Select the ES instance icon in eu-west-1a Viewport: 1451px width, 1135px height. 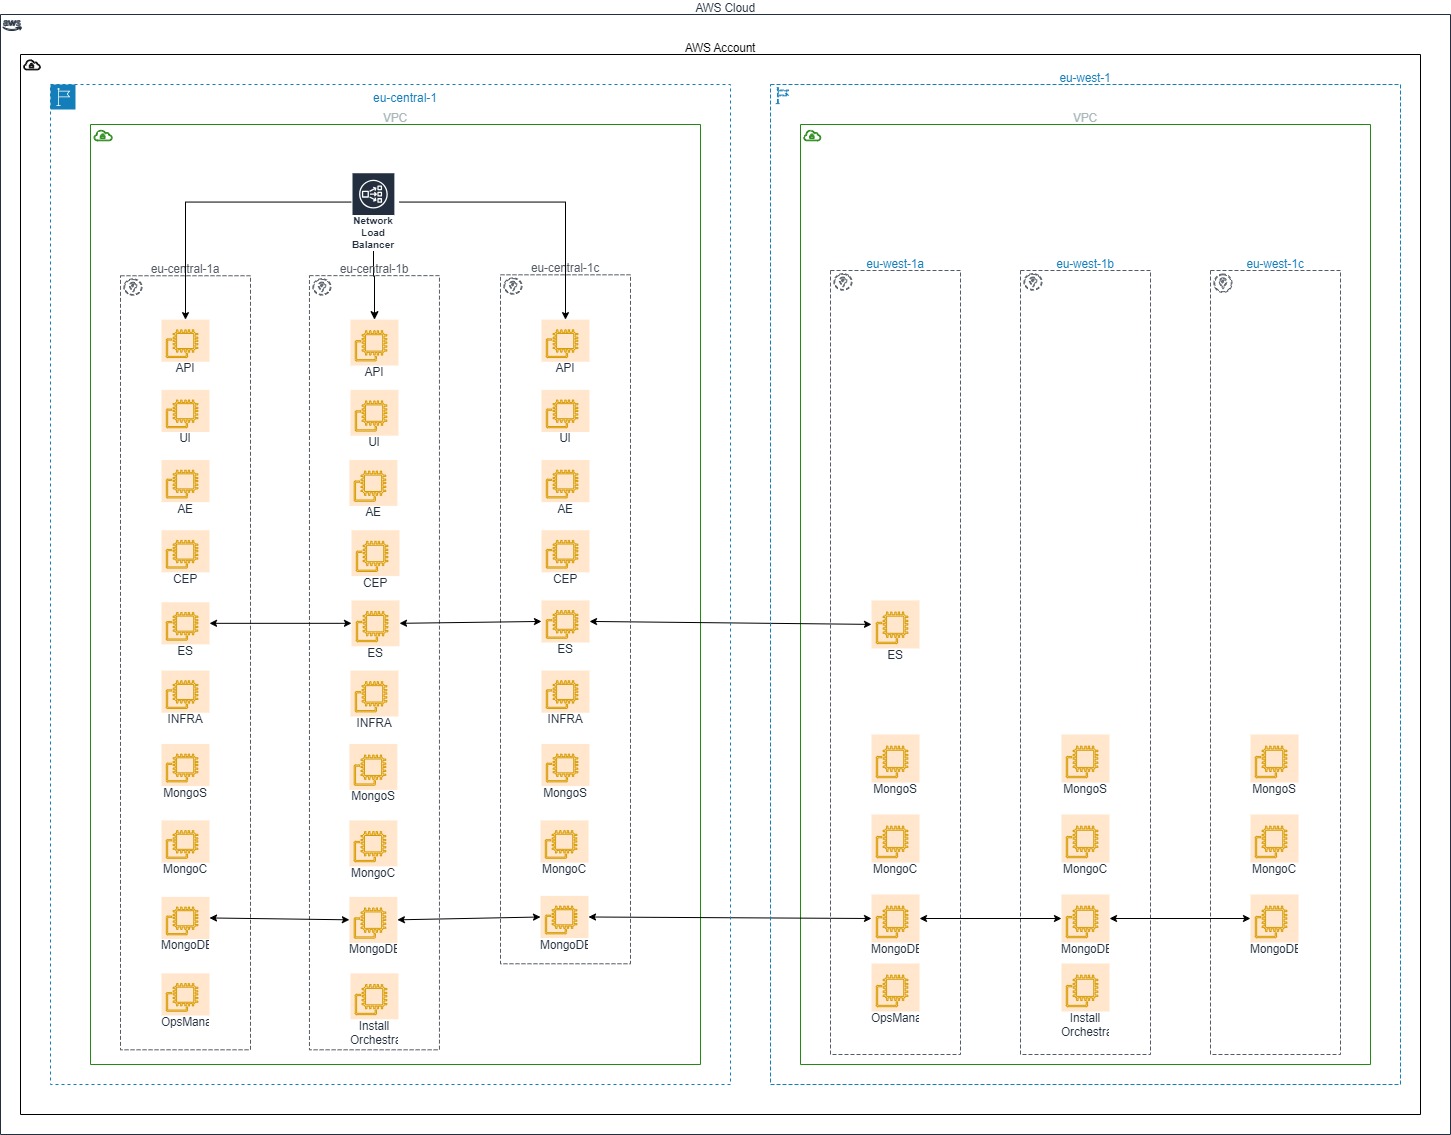895,622
